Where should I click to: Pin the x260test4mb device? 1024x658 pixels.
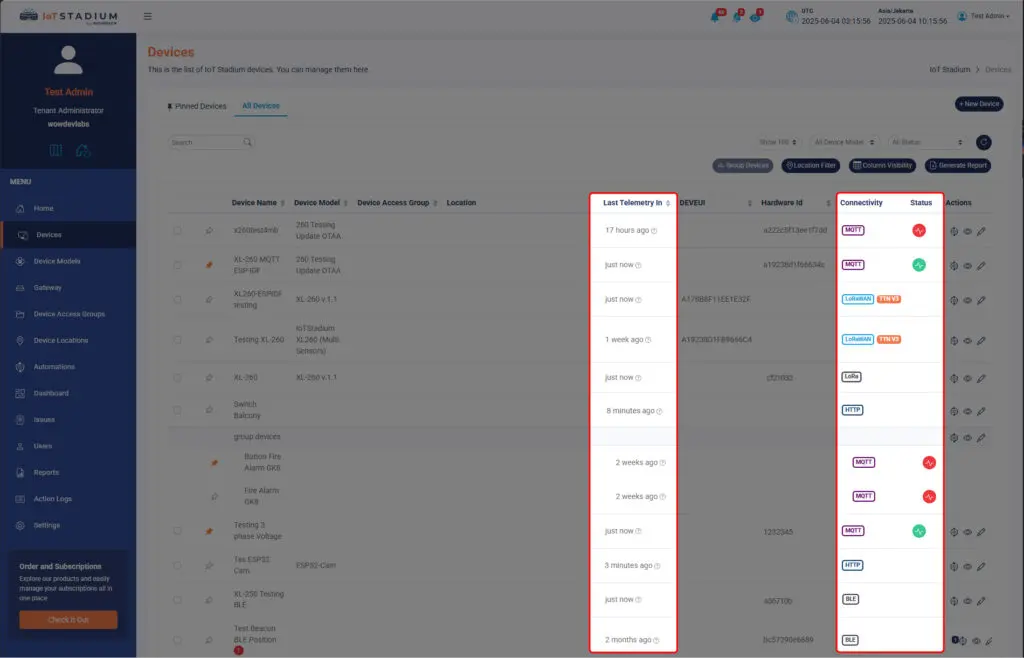click(x=209, y=230)
